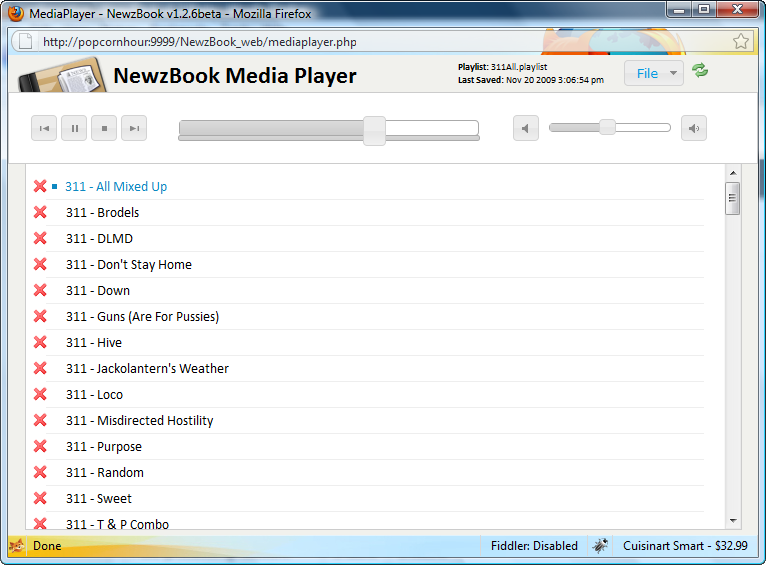Select the track 311 - DLMD
The width and height of the screenshot is (766, 565).
[x=99, y=238]
